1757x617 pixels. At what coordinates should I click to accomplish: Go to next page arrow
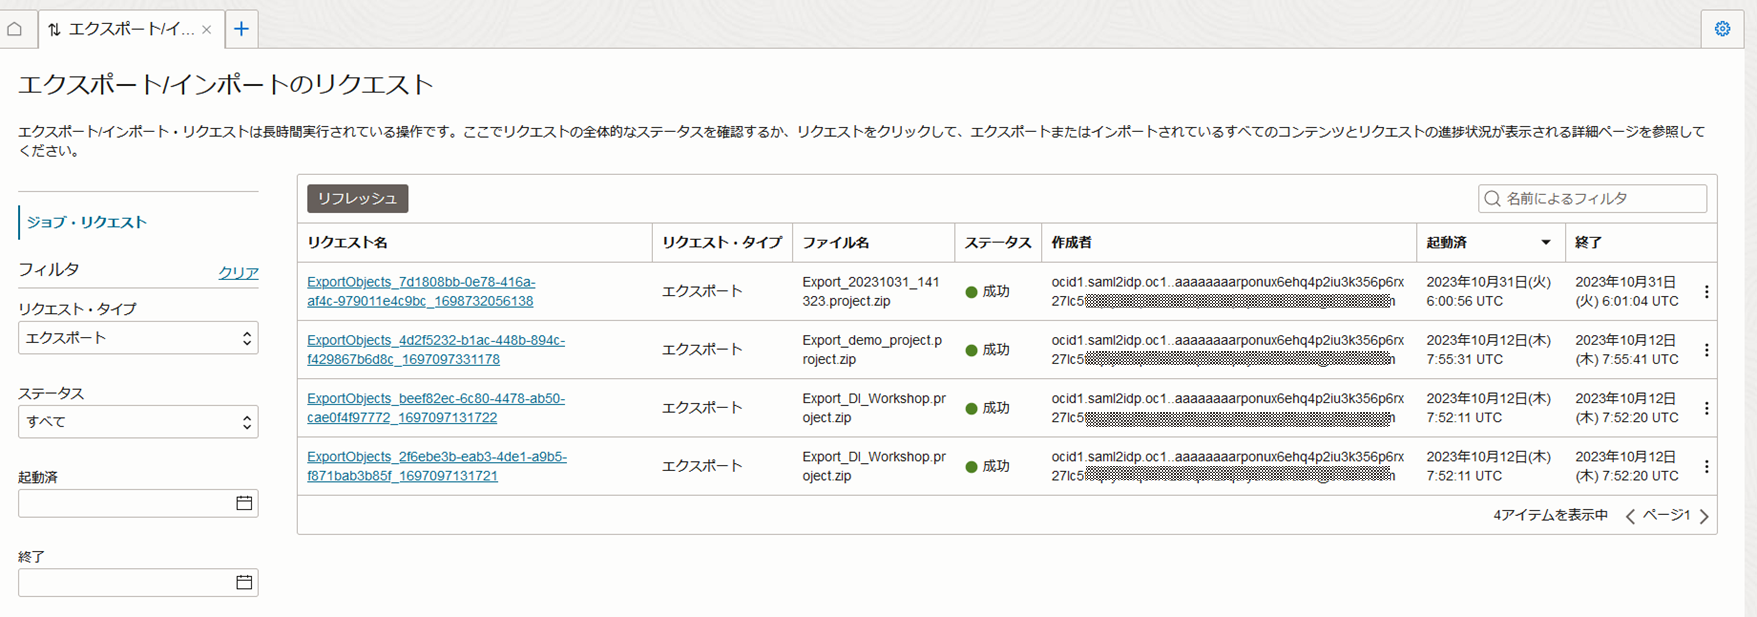click(1704, 516)
